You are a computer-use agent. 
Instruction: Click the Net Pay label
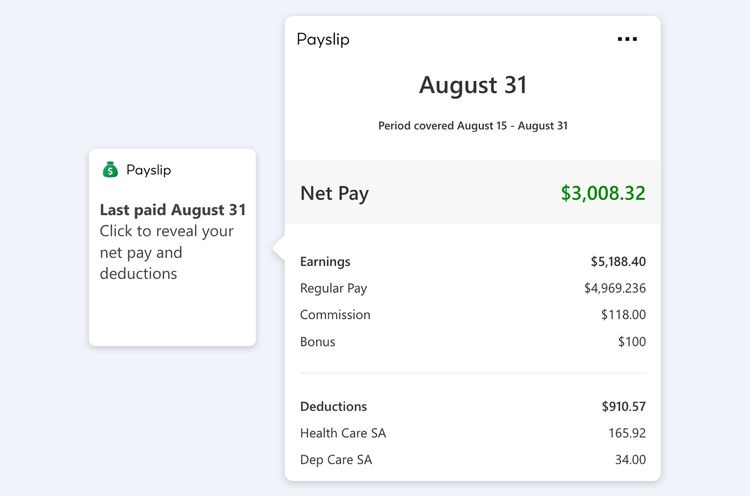point(334,193)
